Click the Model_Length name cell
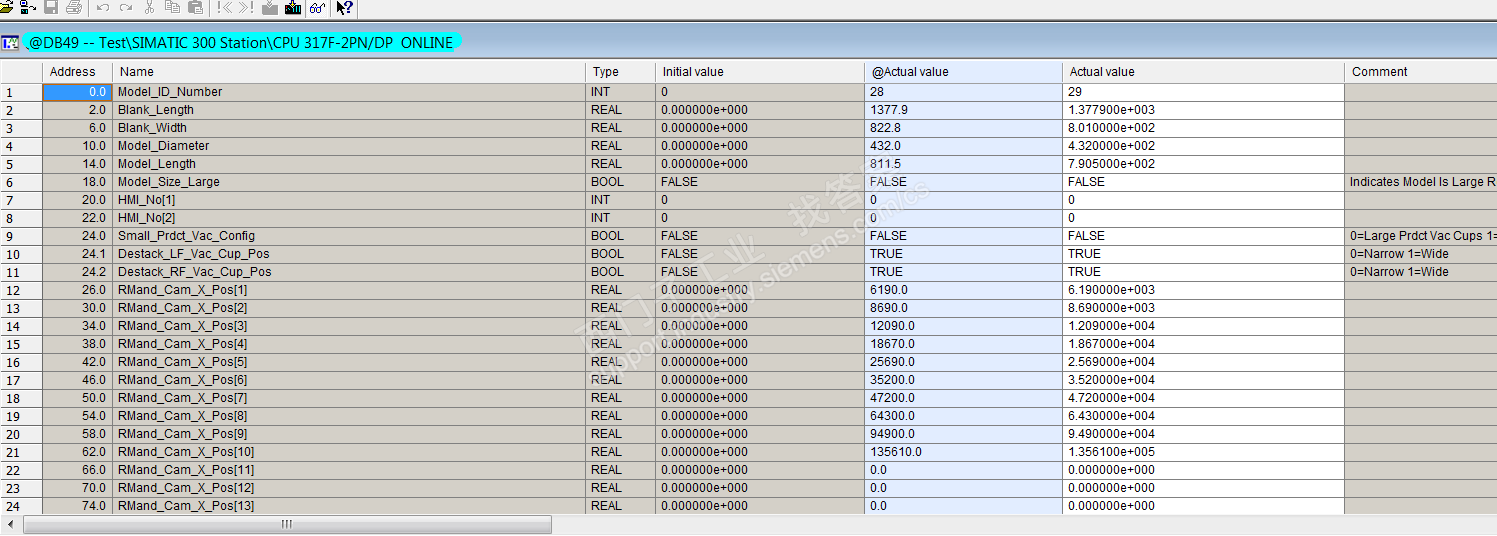 pyautogui.click(x=349, y=164)
